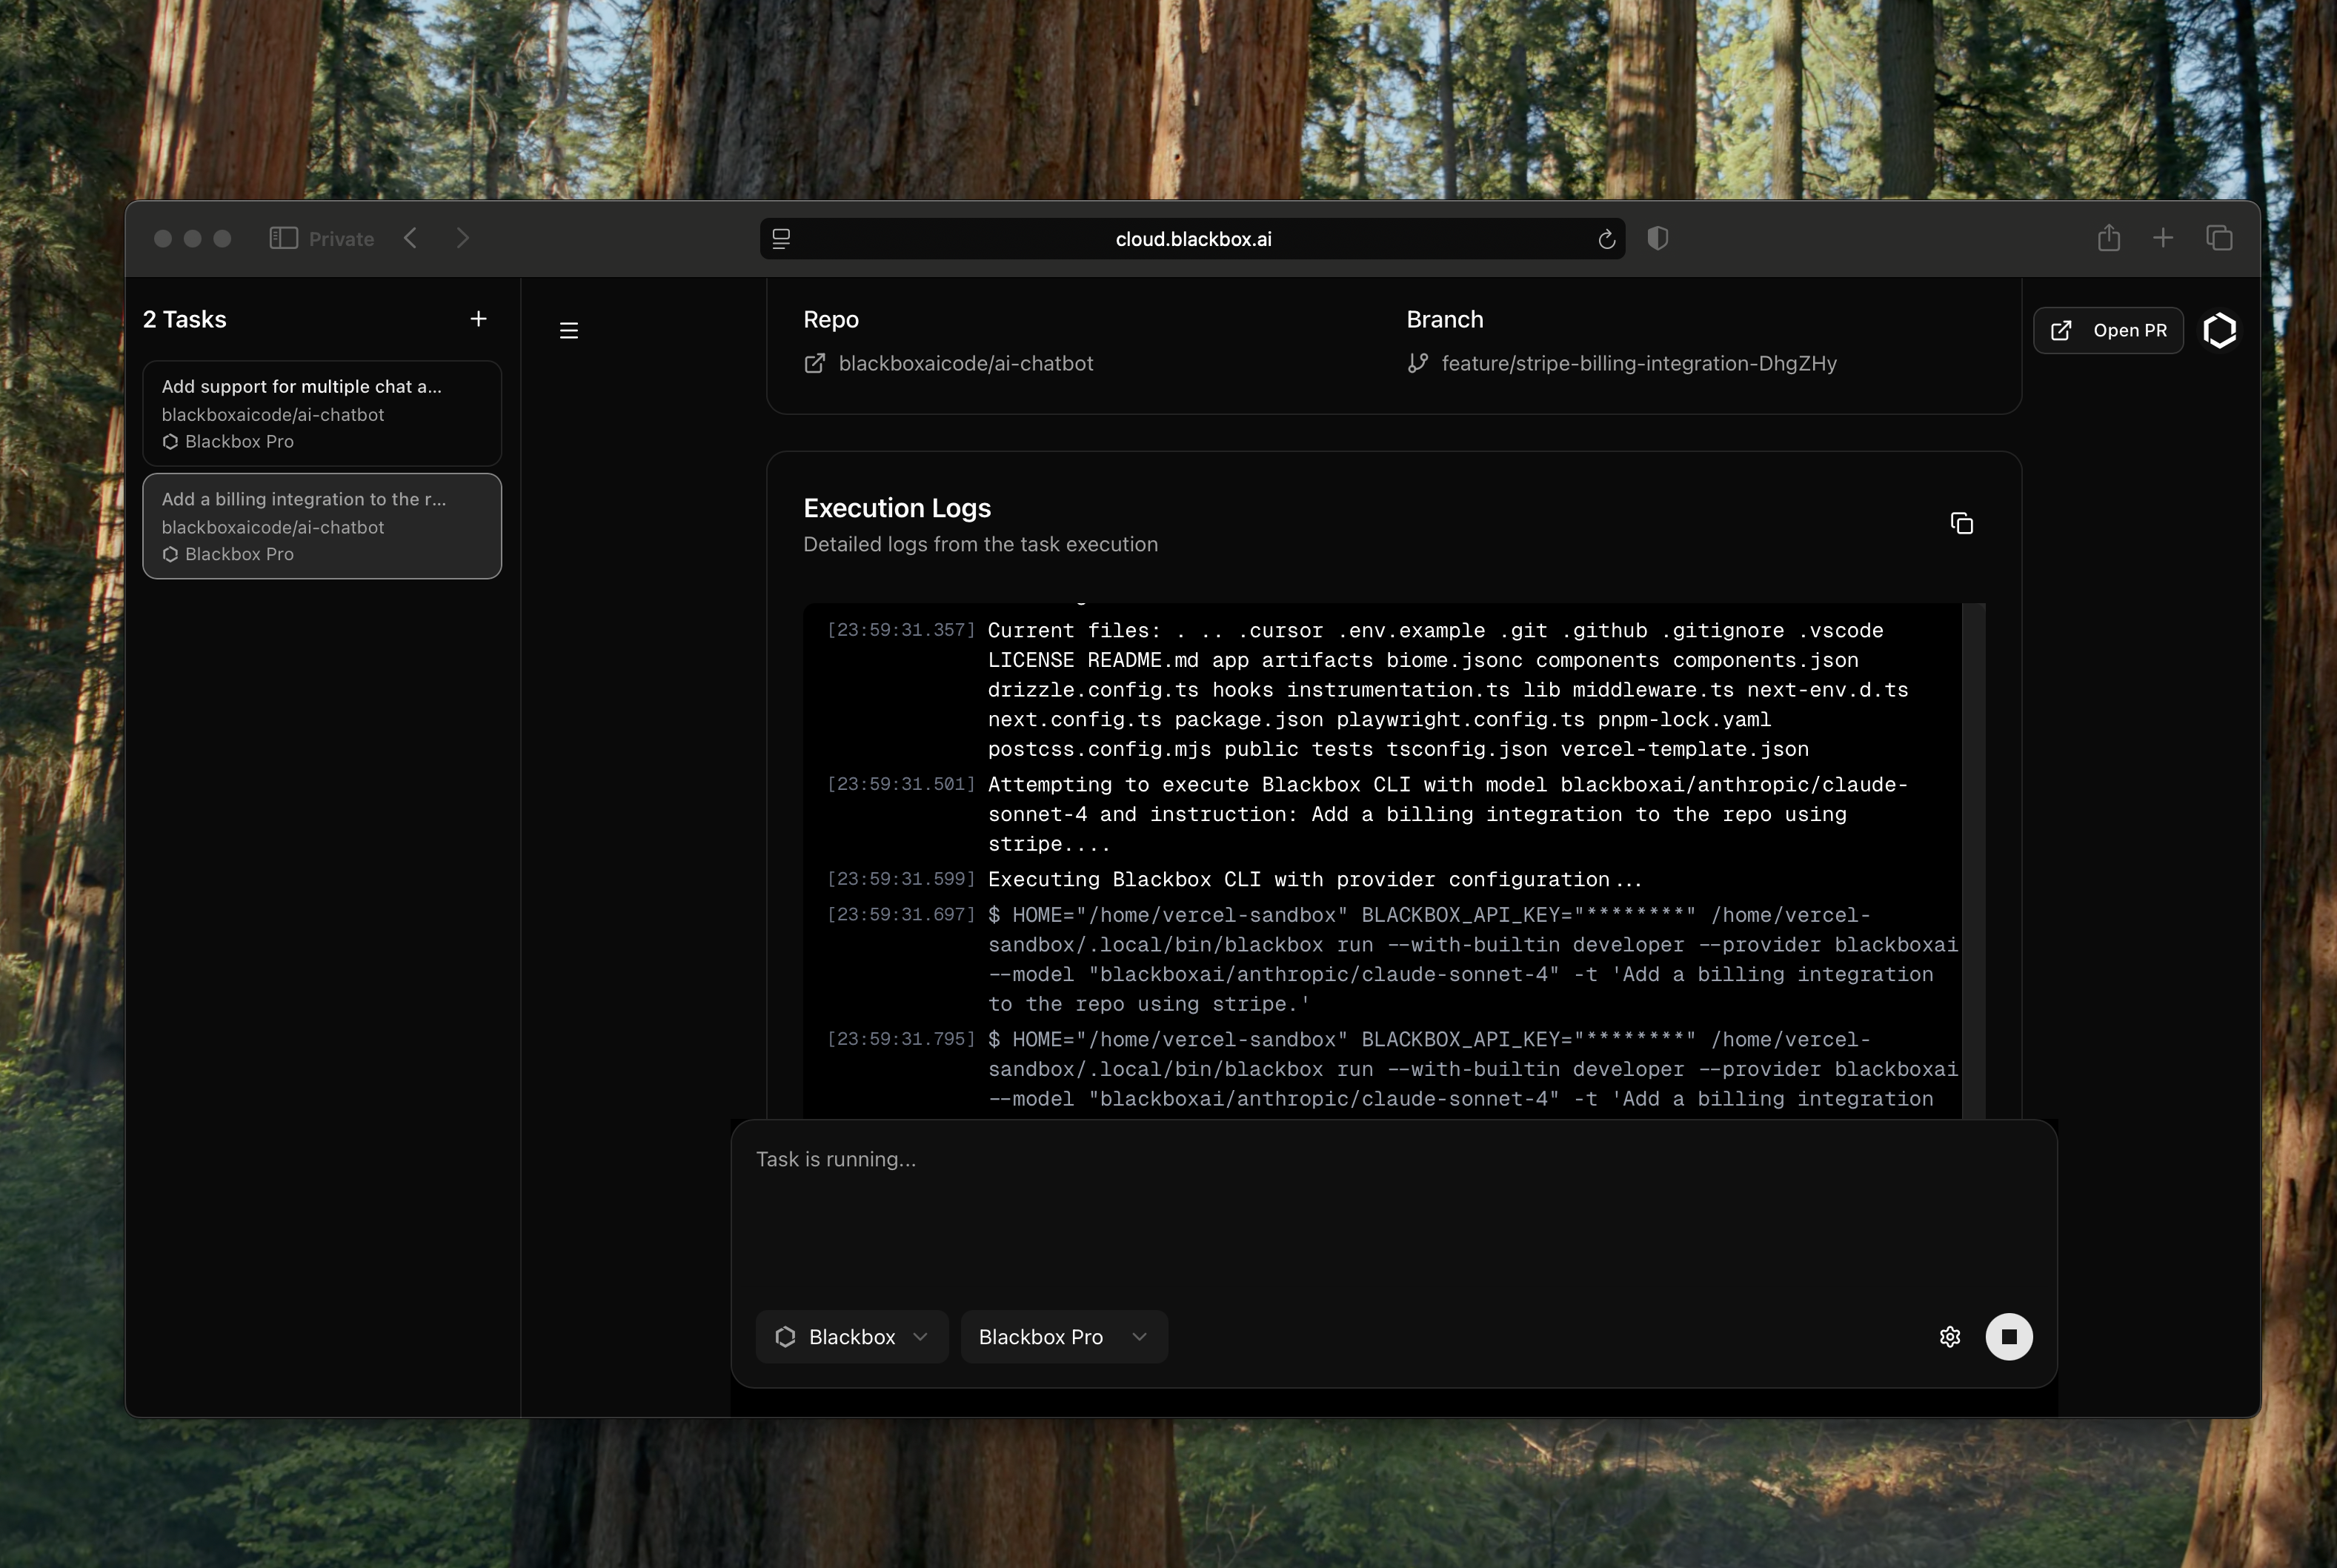
Task: Stop the running task
Action: pos(2008,1337)
